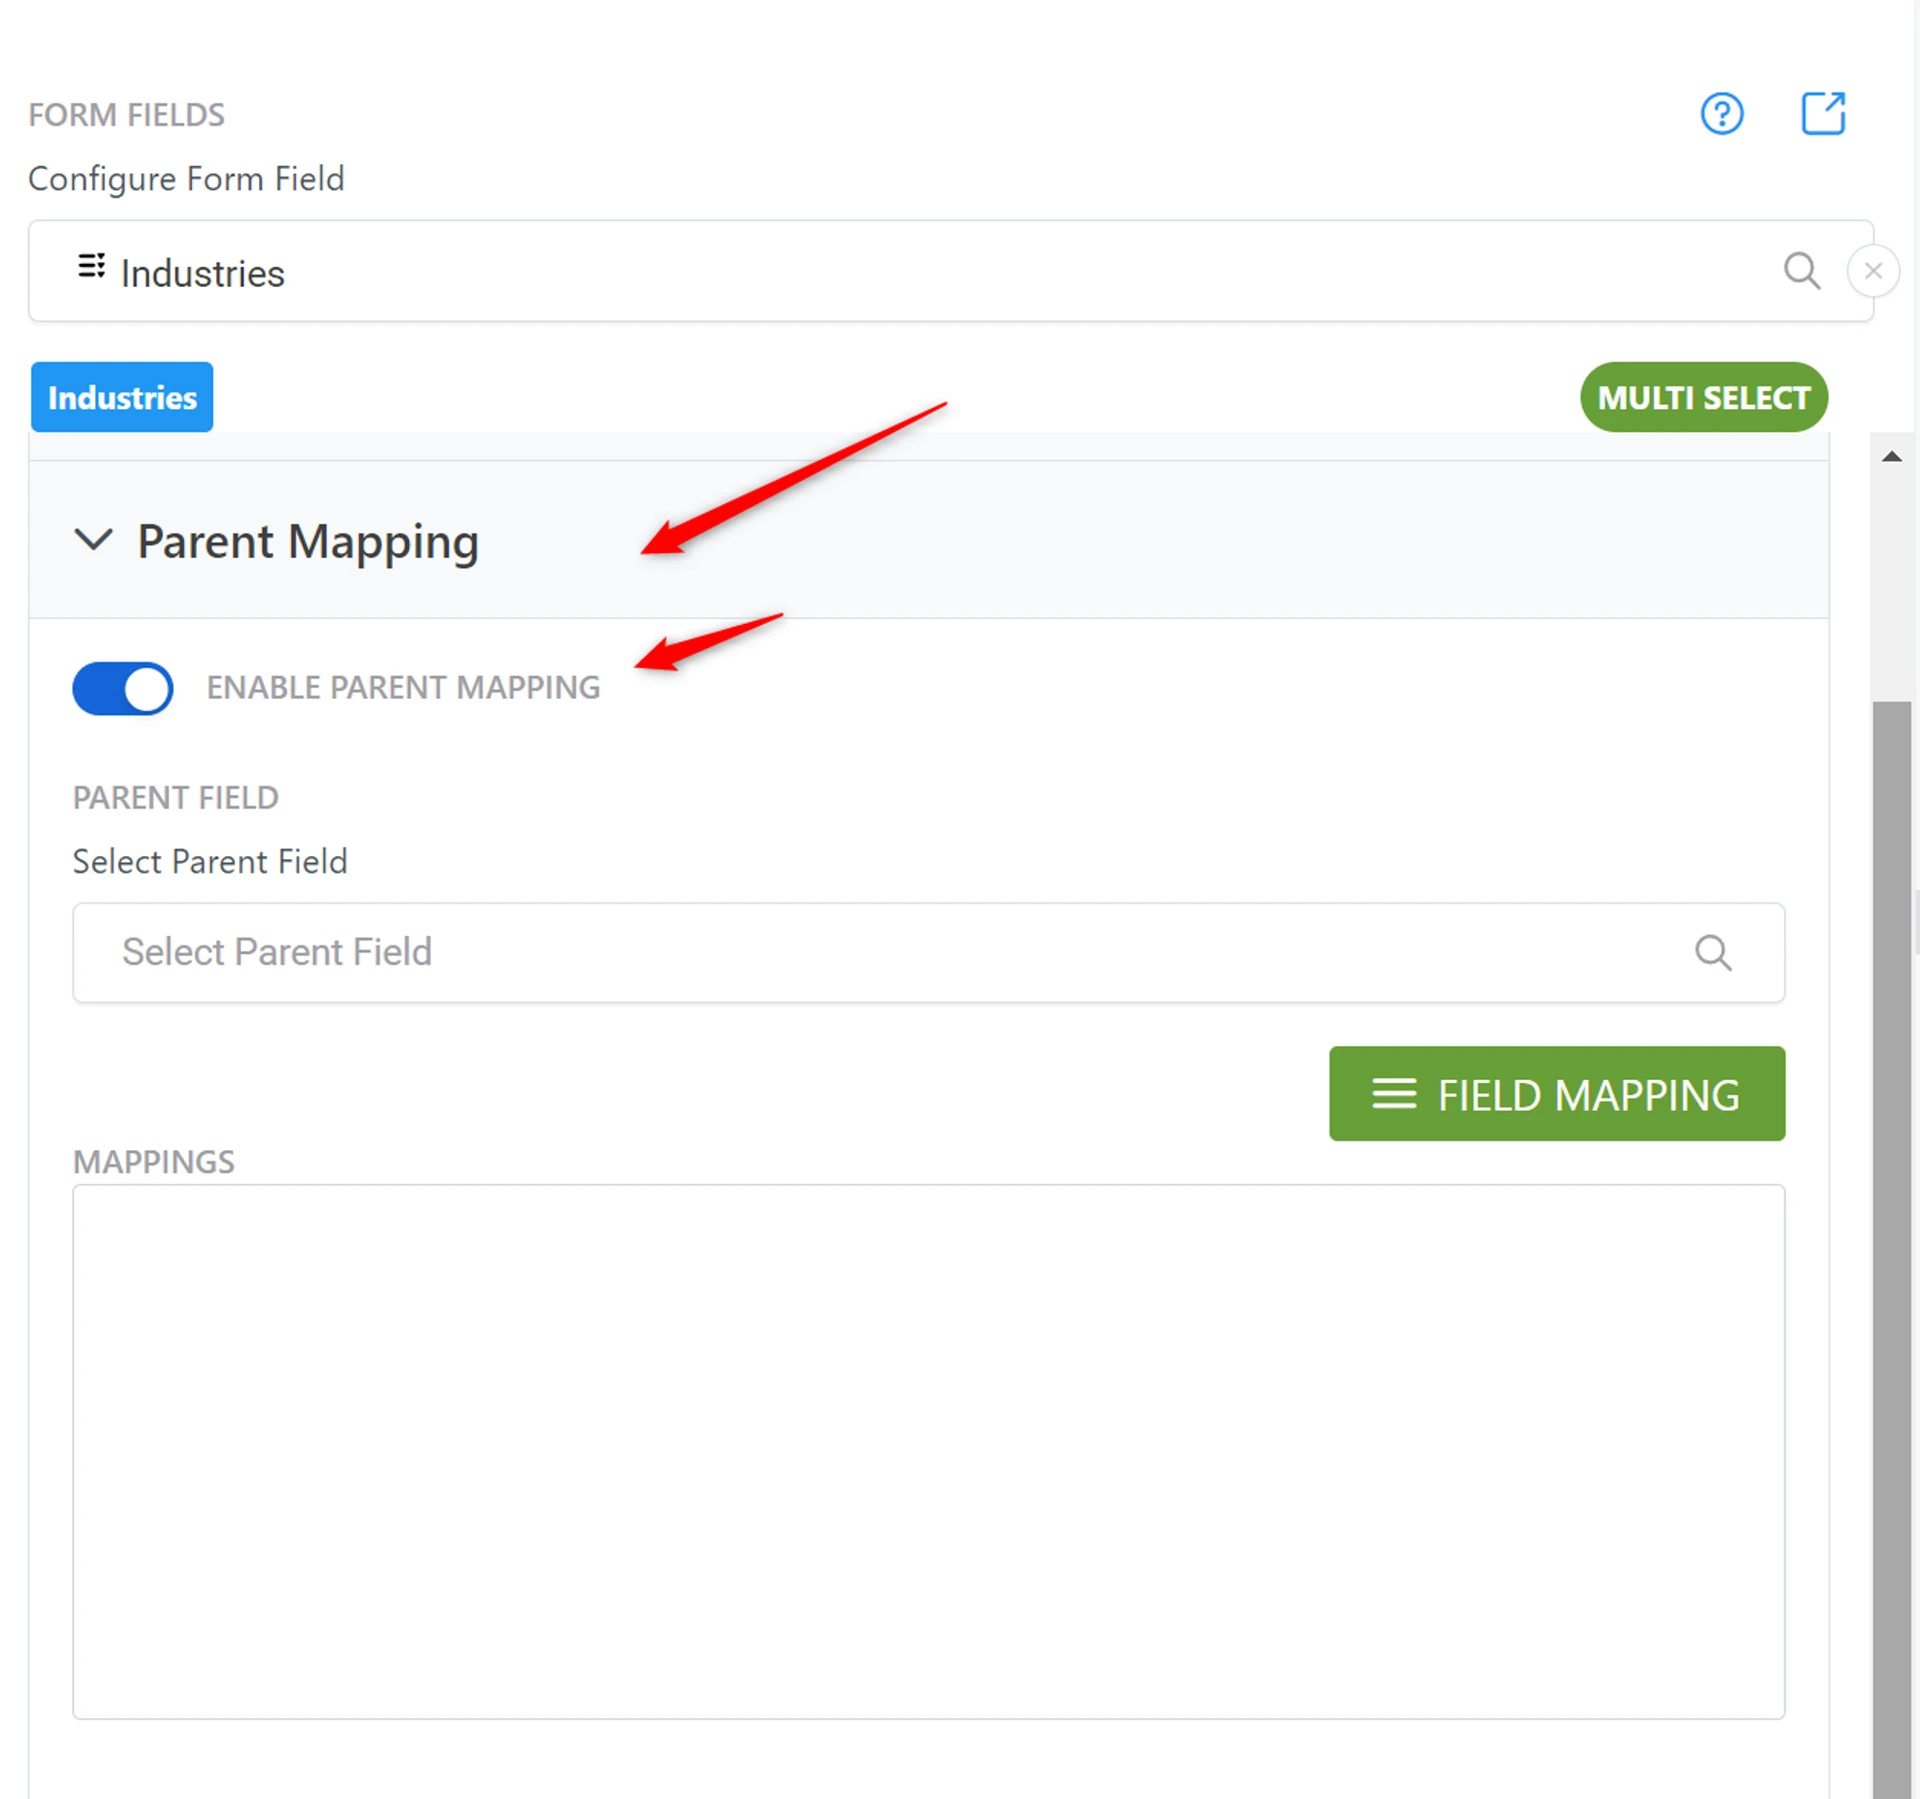This screenshot has height=1799, width=1920.
Task: Click the MULTI SELECT green badge
Action: tap(1703, 397)
